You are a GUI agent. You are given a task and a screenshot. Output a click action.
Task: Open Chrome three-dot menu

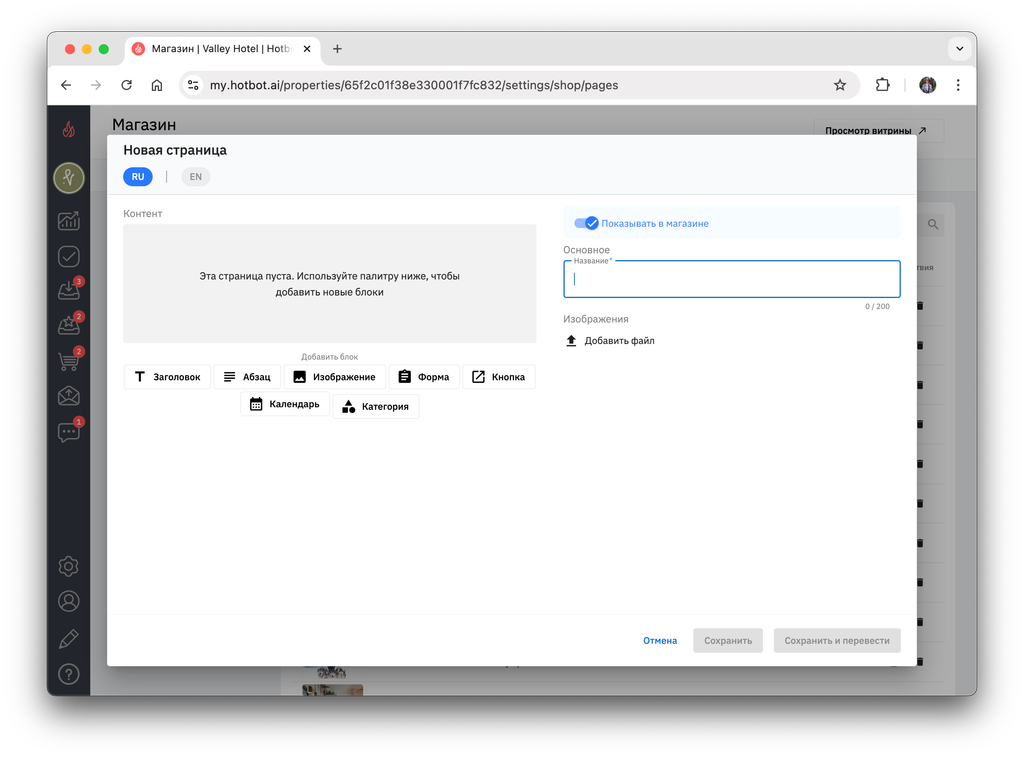pyautogui.click(x=958, y=85)
